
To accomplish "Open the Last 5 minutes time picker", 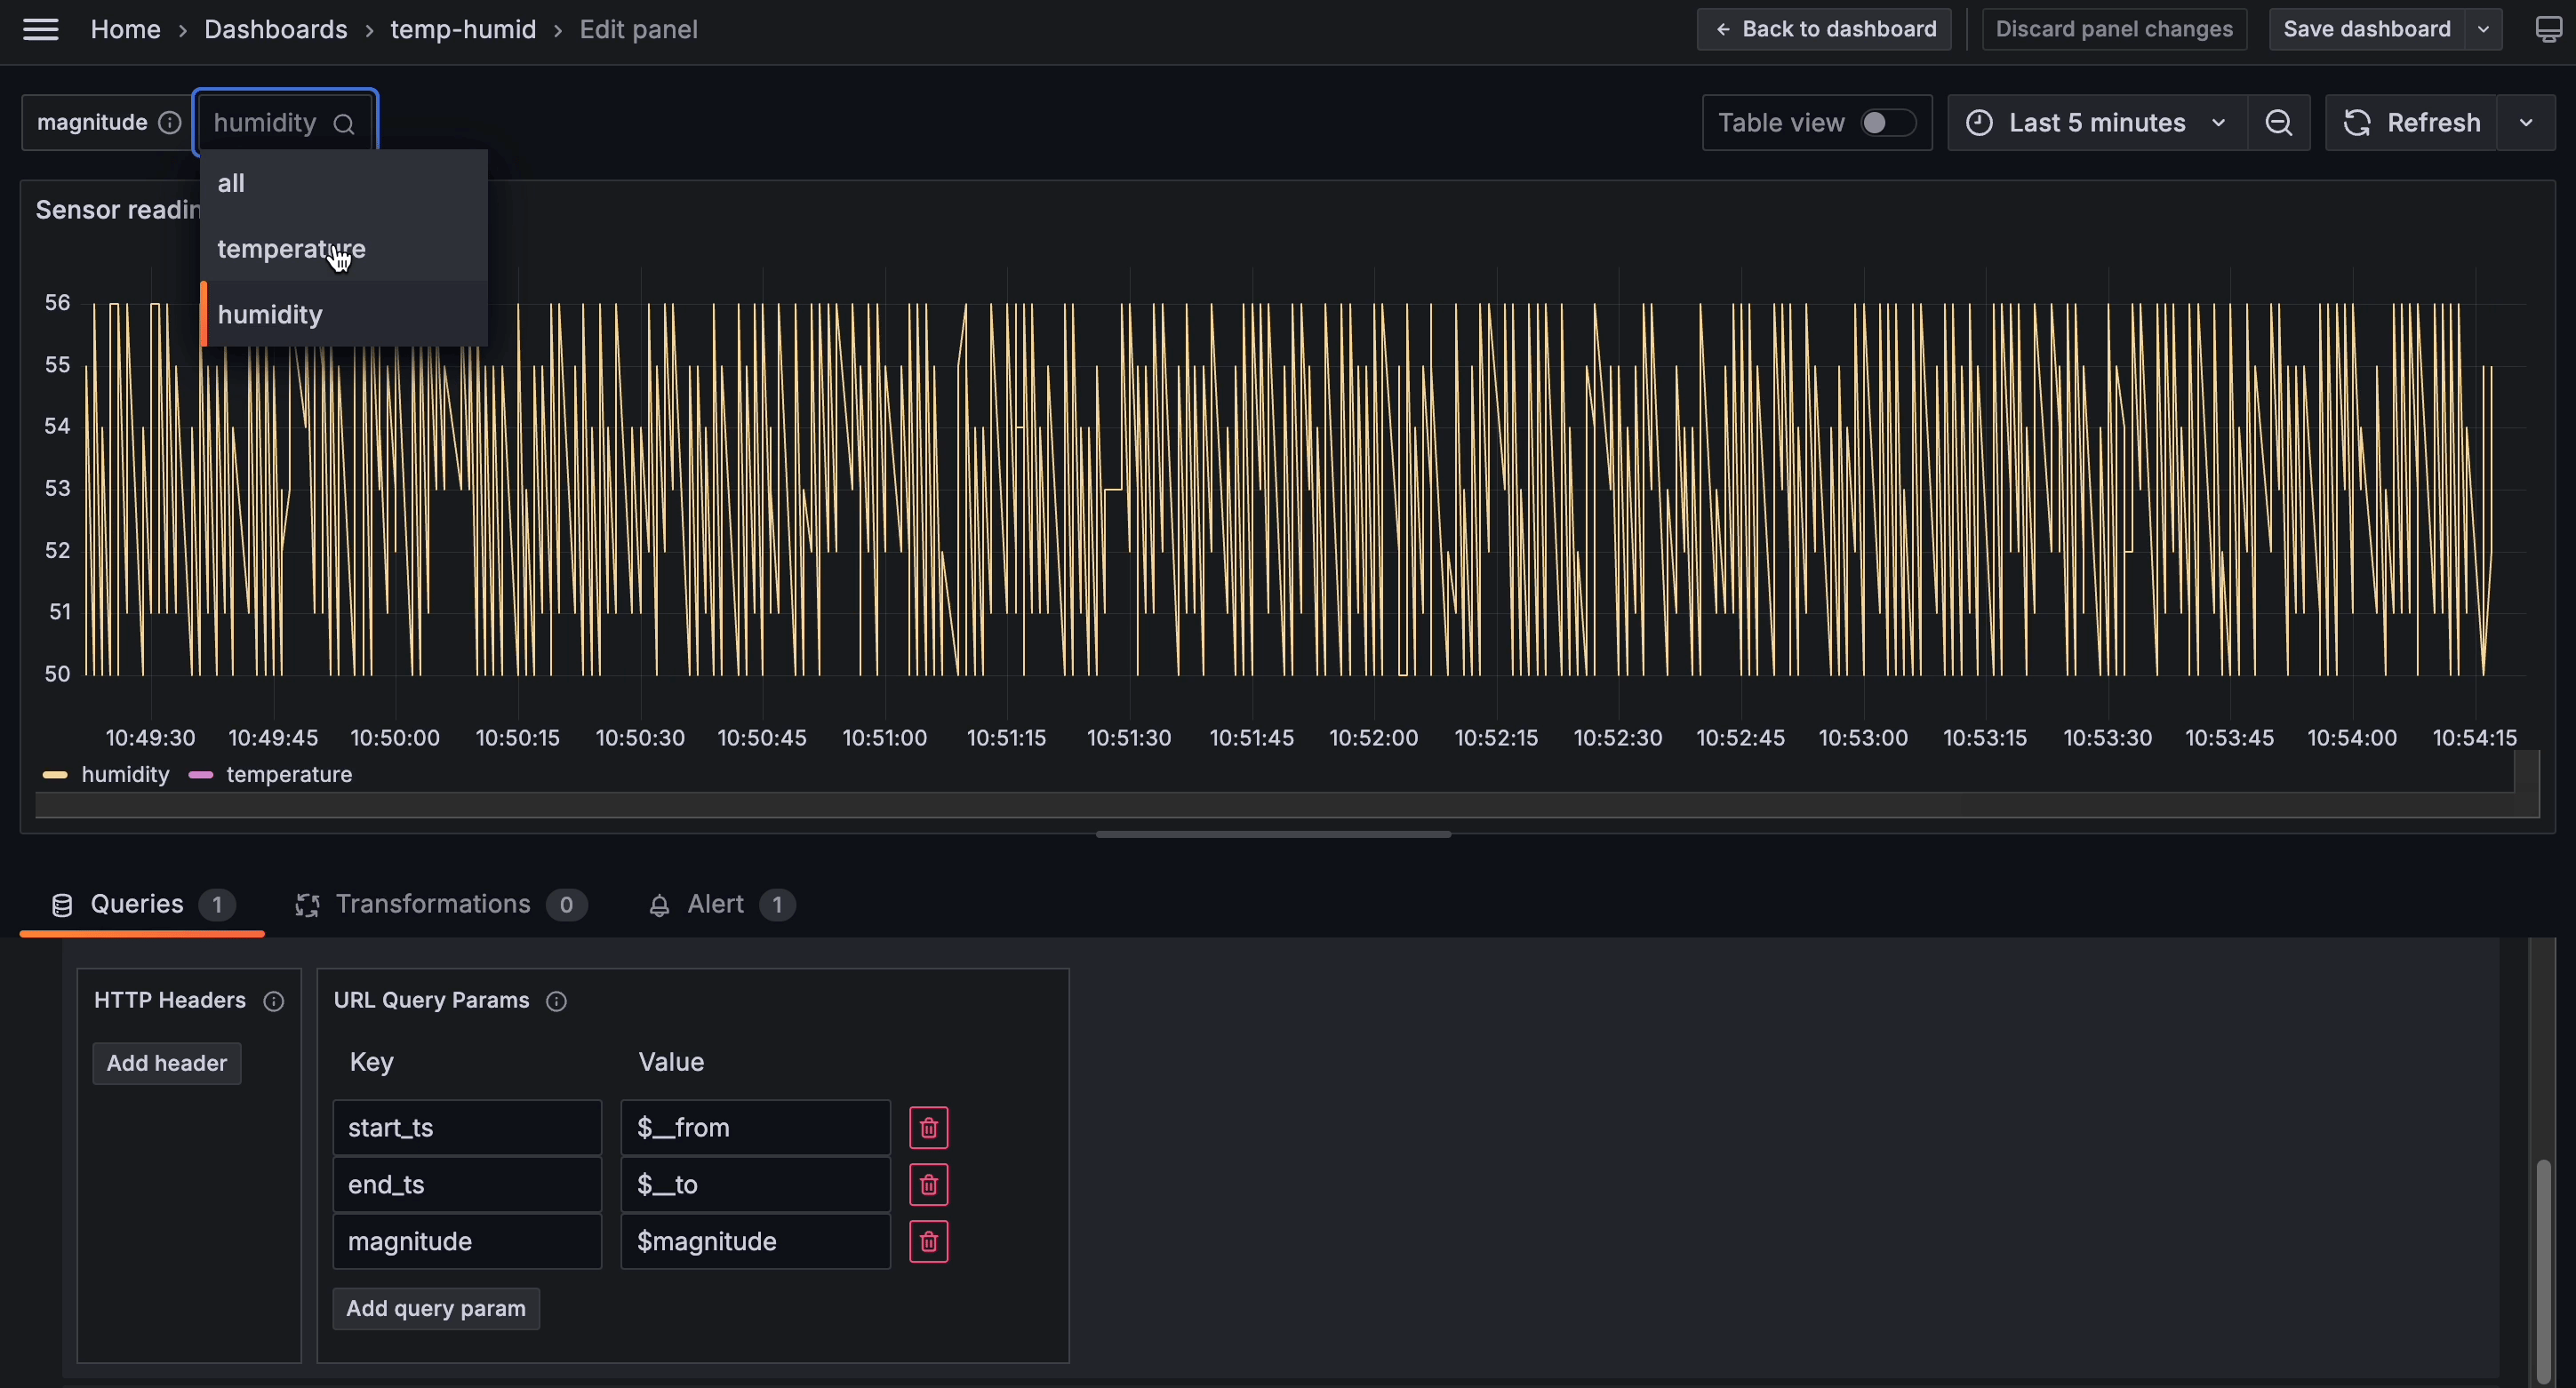I will pyautogui.click(x=2096, y=123).
